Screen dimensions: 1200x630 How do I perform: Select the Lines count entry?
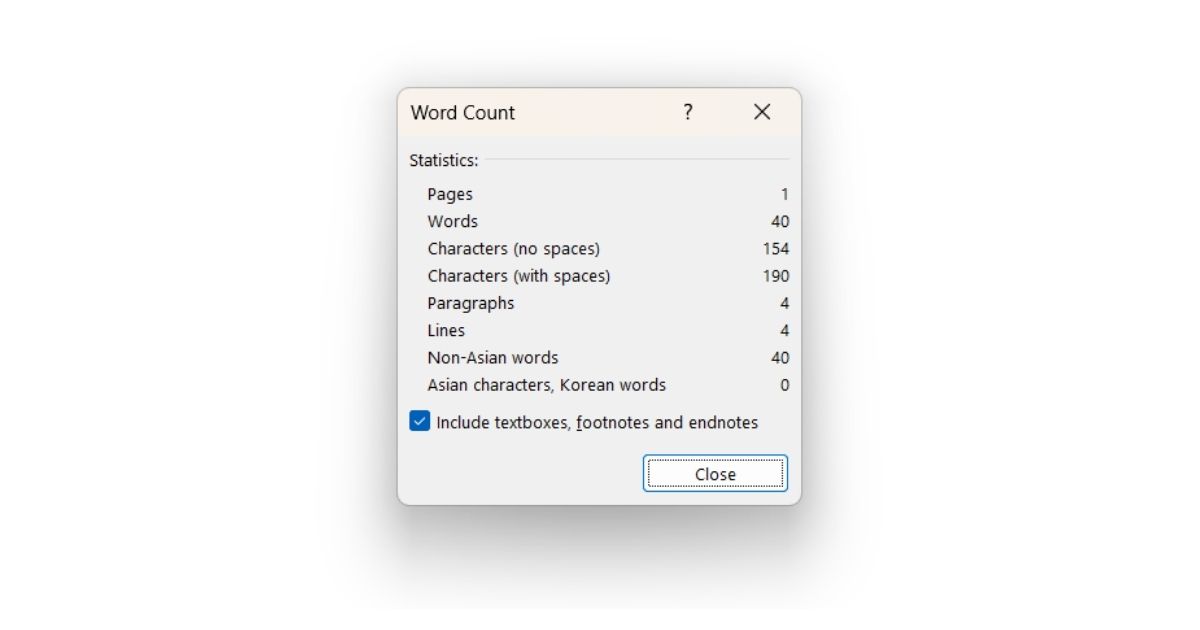coord(447,330)
